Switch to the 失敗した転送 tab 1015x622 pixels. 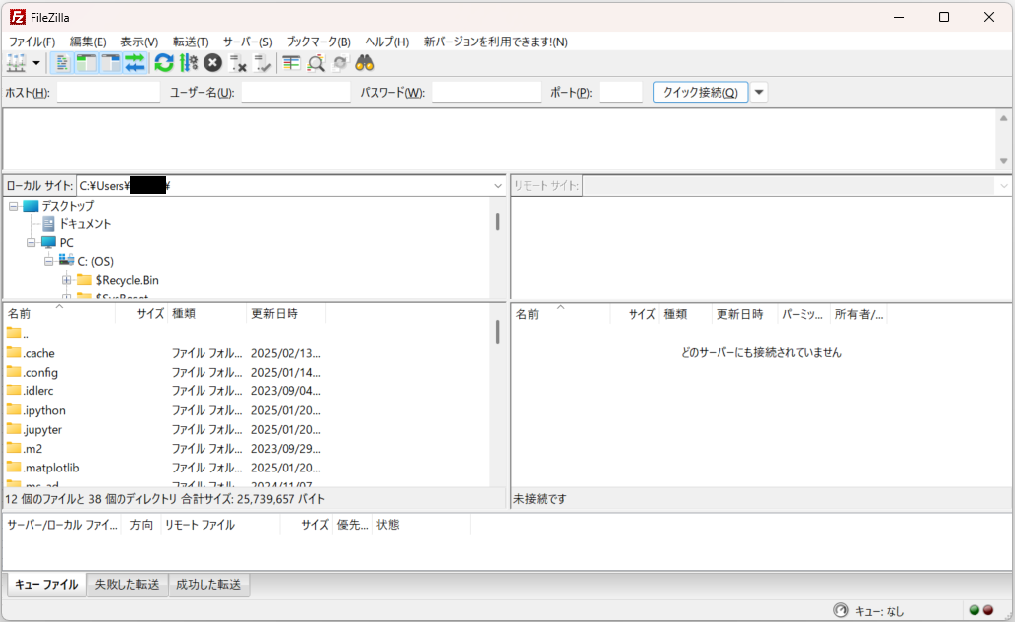click(127, 584)
